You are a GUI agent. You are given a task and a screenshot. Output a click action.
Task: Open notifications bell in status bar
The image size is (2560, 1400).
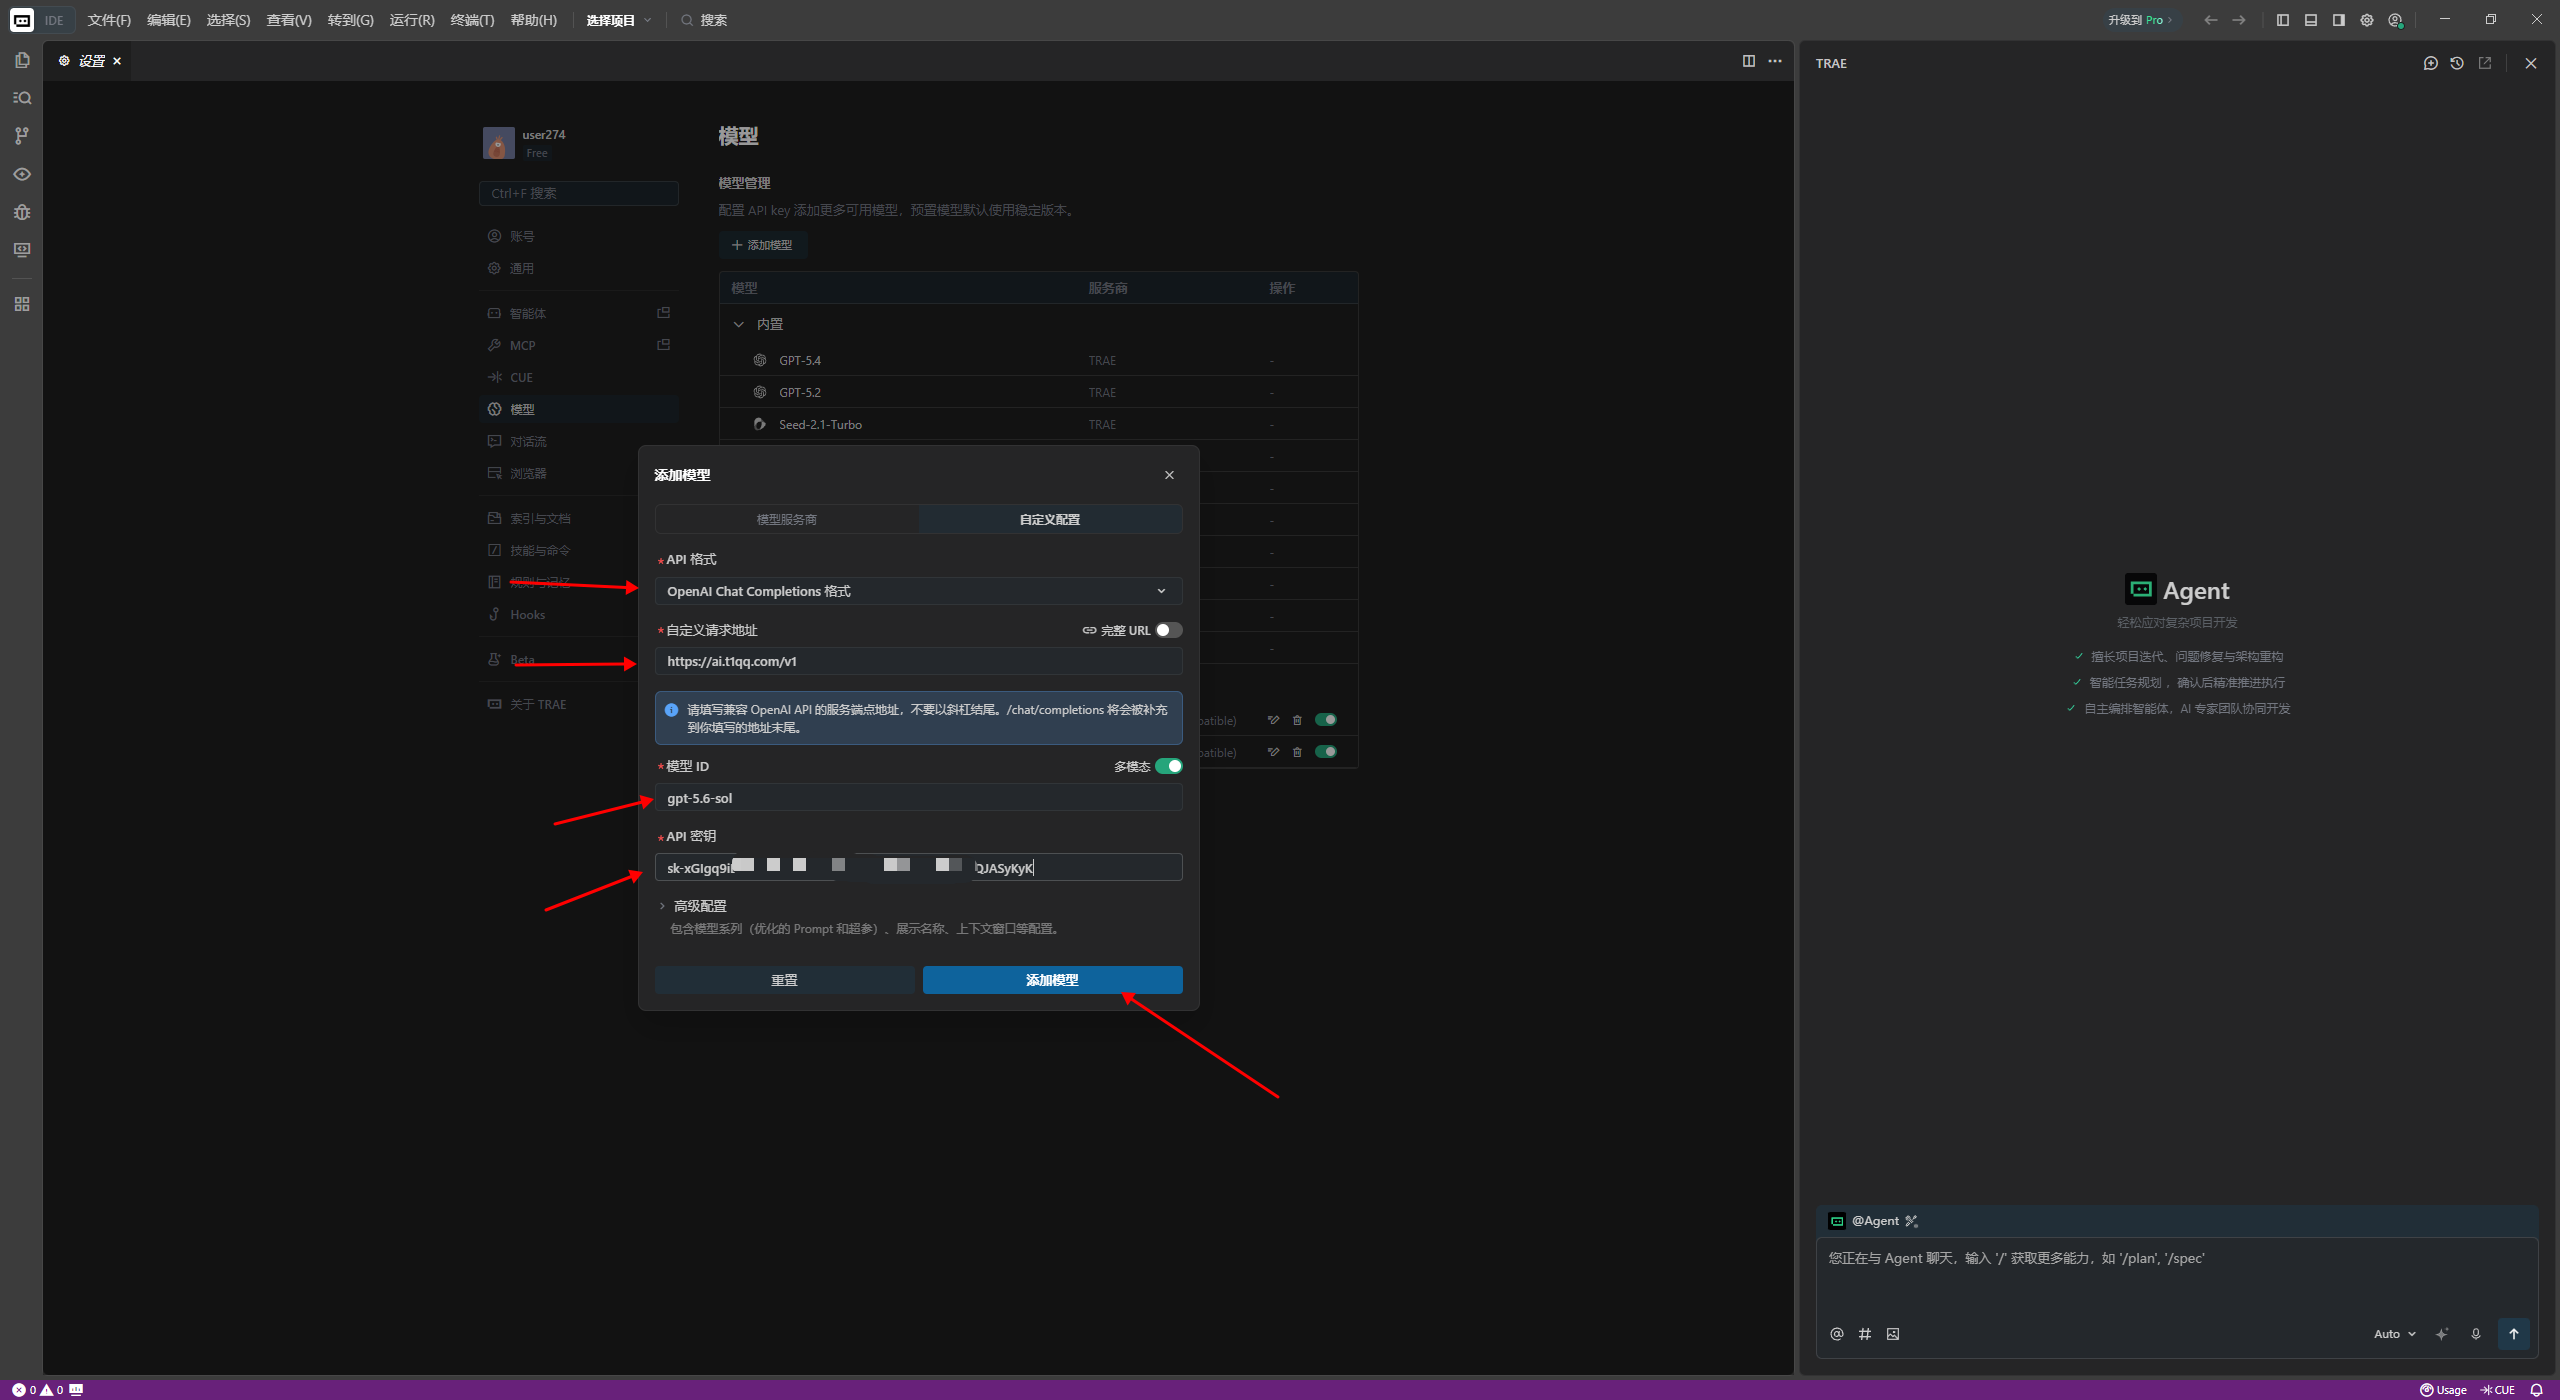coord(2536,1390)
